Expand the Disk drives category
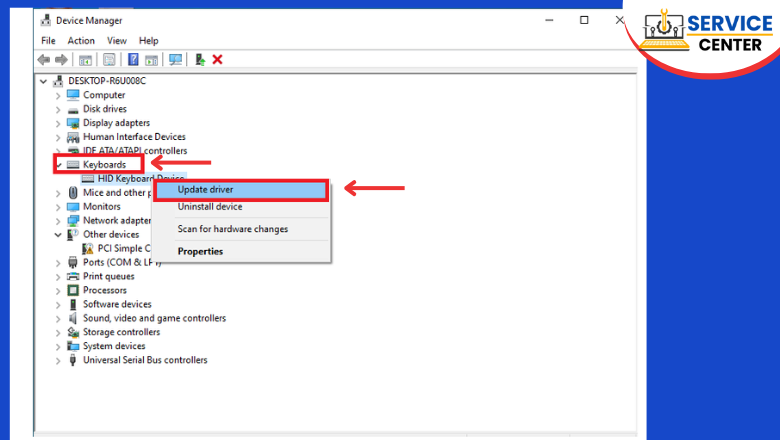The height and width of the screenshot is (440, 780). click(58, 109)
